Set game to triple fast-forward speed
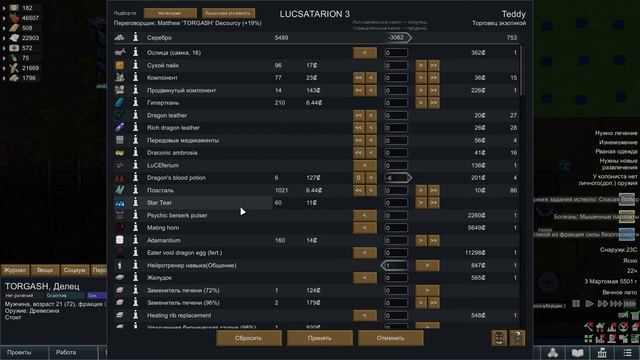Viewport: 640px width, 360px height. [x=616, y=304]
